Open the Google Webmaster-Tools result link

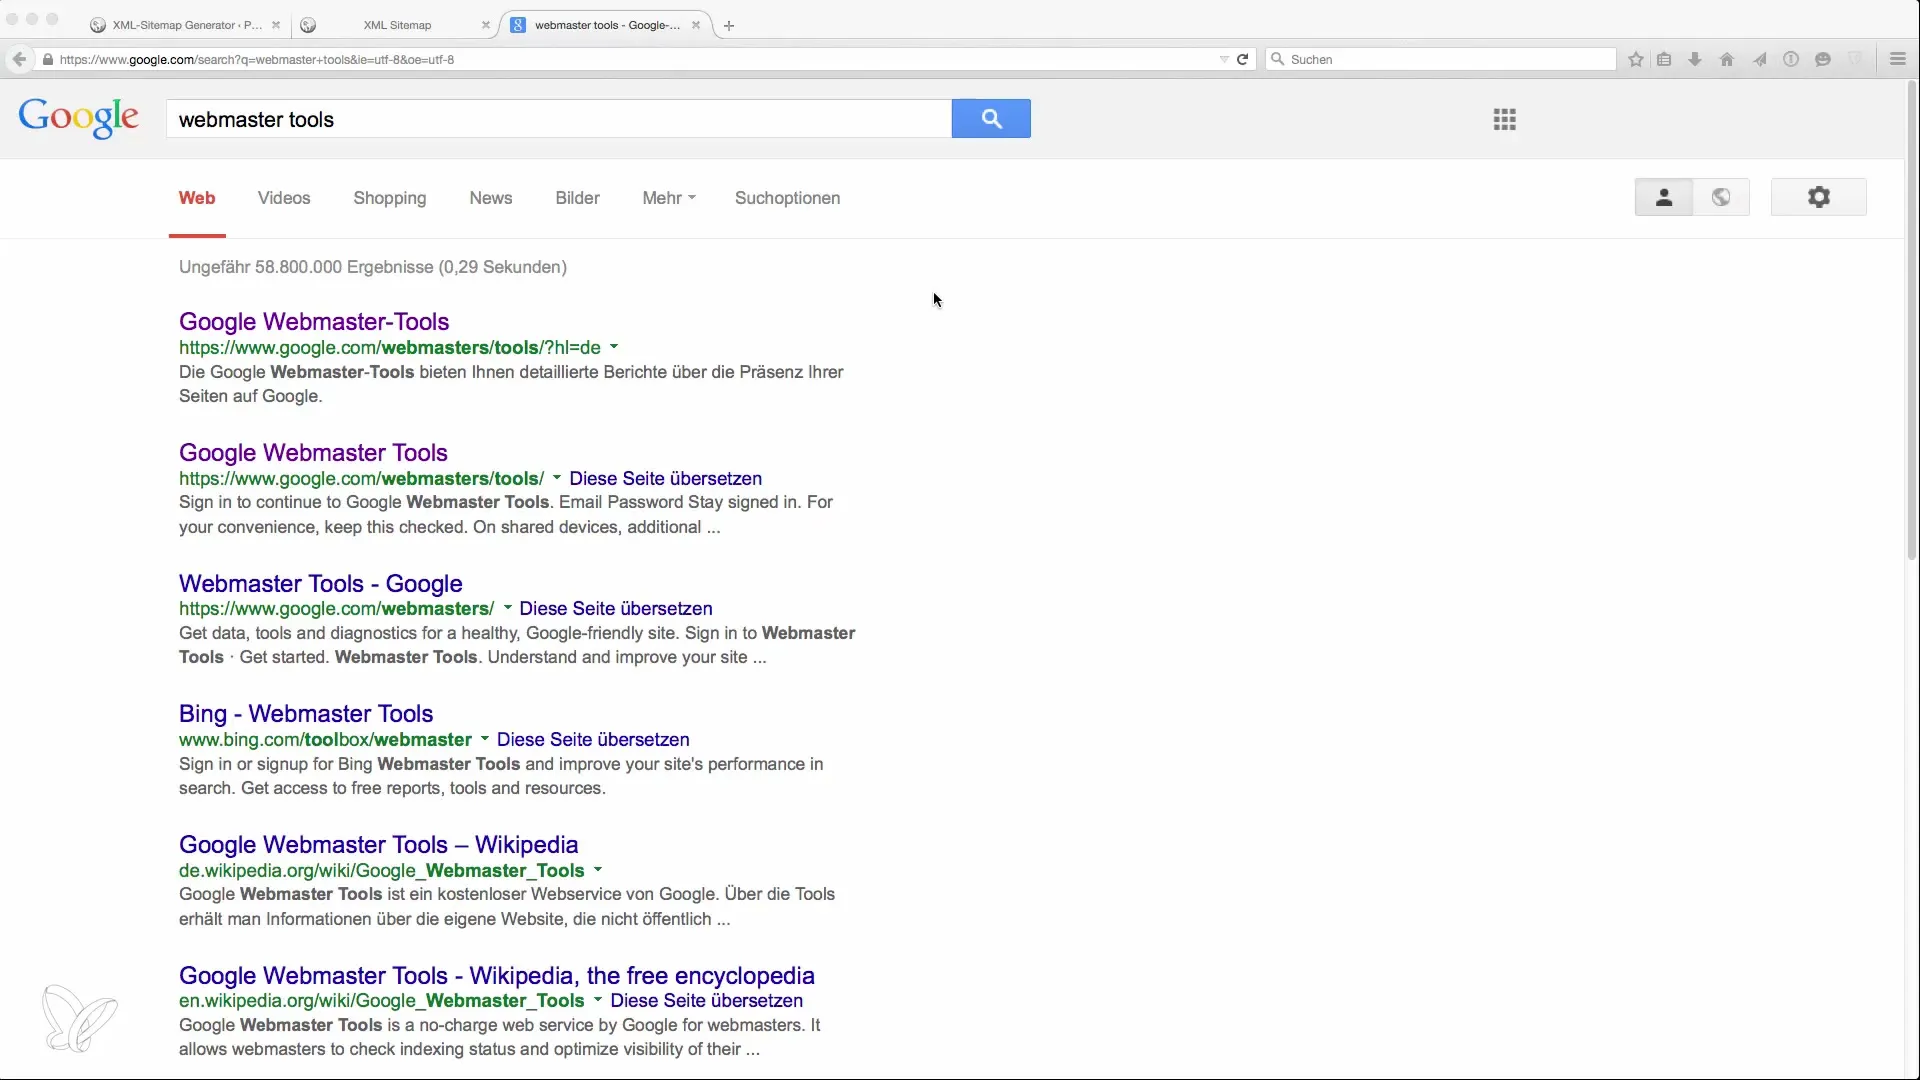314,322
